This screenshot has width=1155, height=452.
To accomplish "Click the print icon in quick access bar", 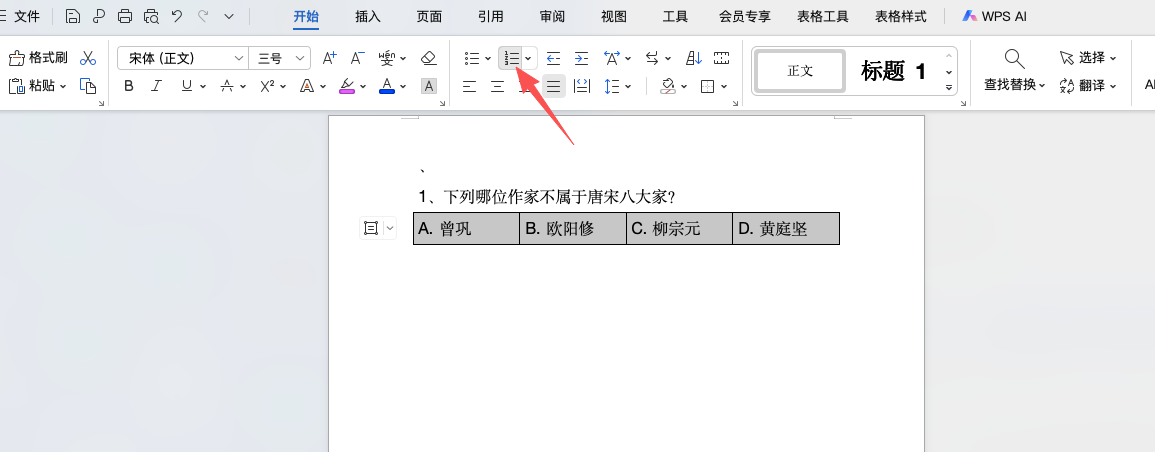I will pos(125,16).
